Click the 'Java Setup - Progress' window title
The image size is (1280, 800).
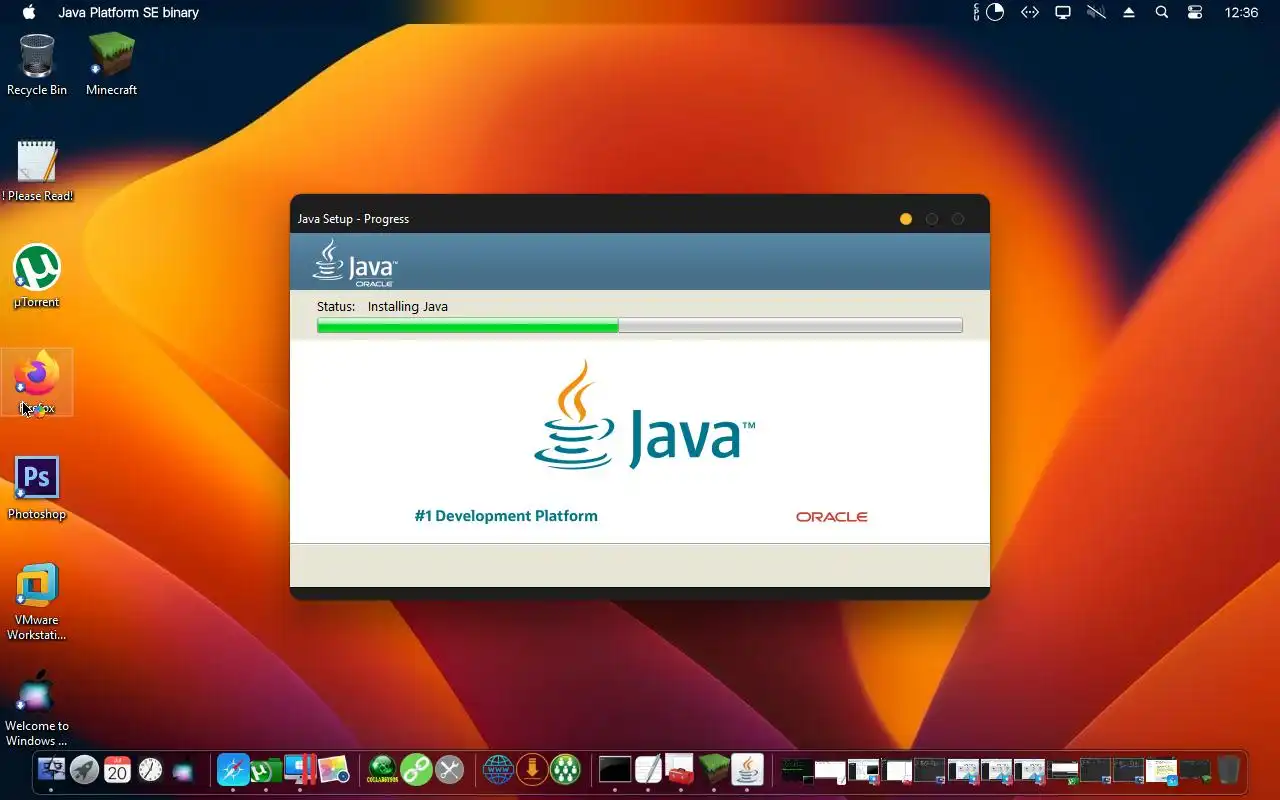click(353, 219)
